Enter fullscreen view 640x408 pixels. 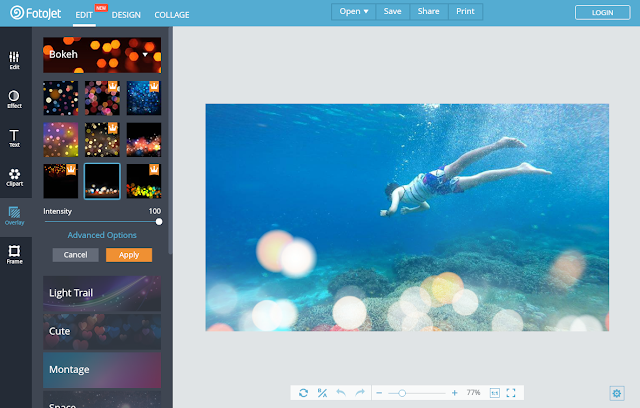(x=511, y=393)
